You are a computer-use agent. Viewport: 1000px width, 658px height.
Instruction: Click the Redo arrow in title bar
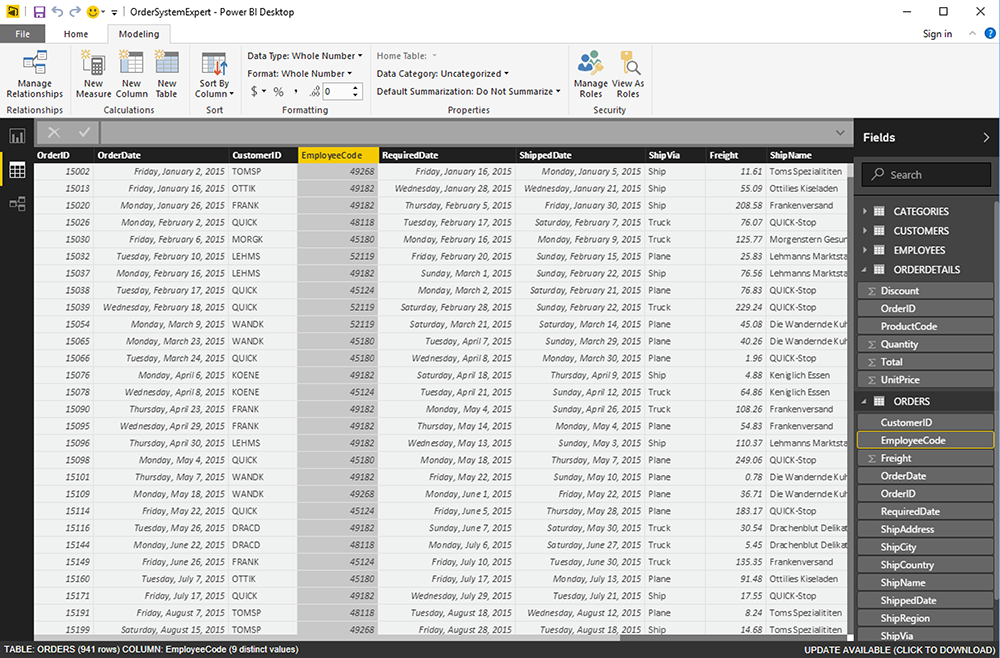pos(75,11)
